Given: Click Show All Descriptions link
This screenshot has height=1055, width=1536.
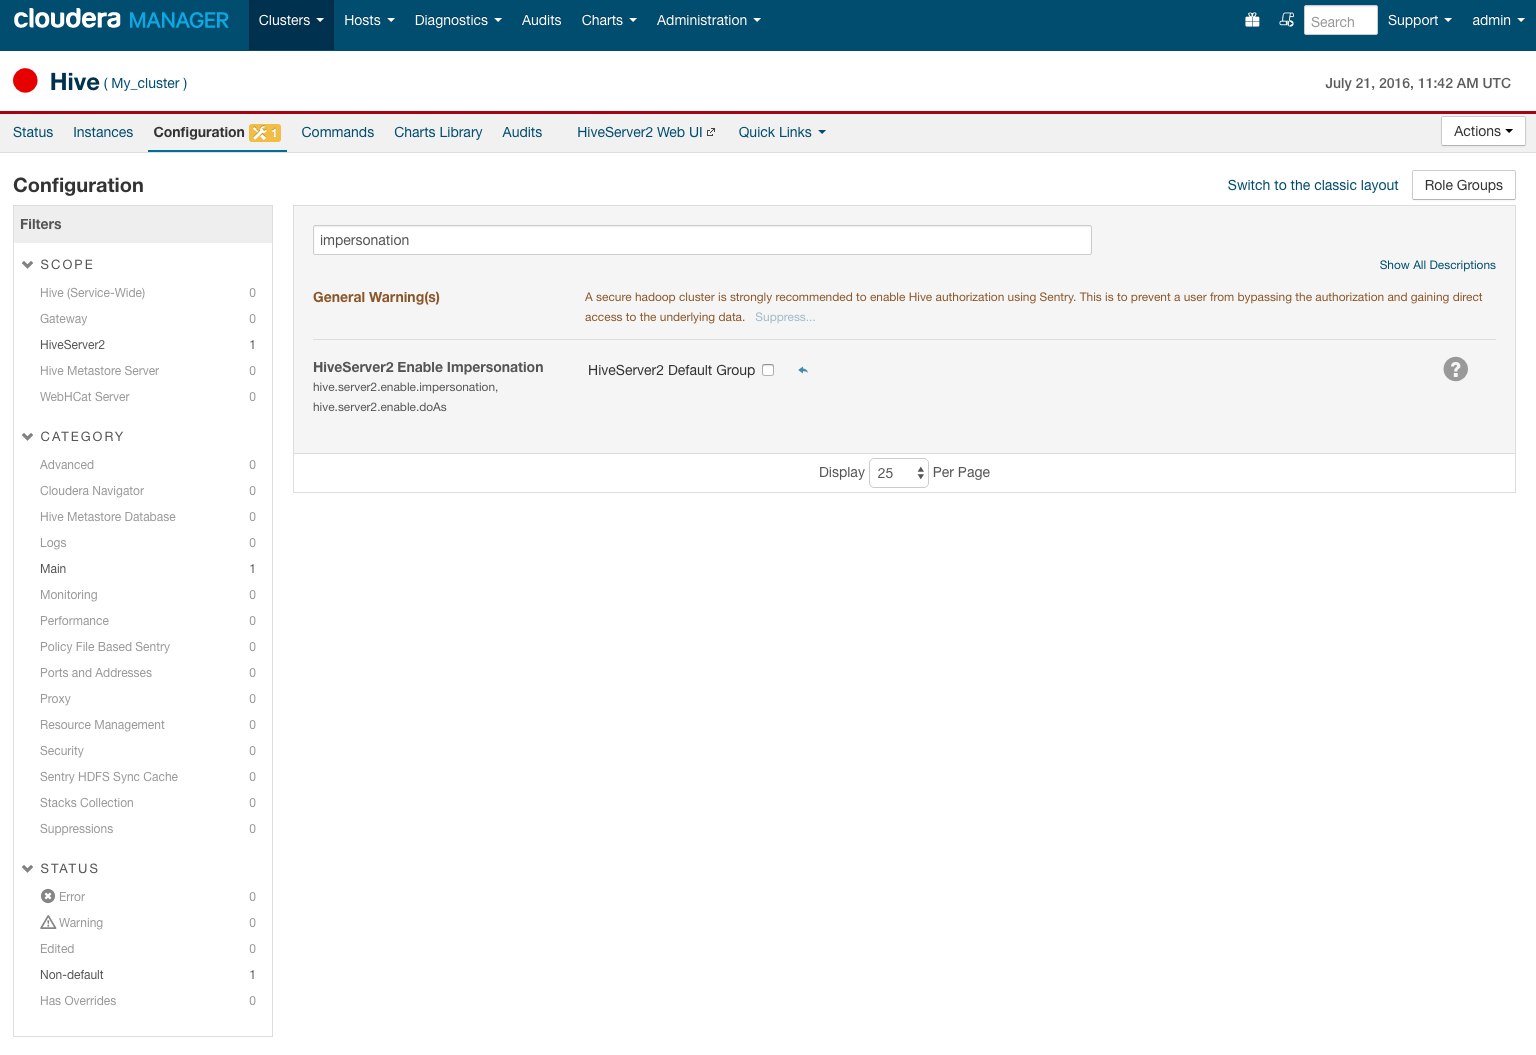Looking at the screenshot, I should pyautogui.click(x=1437, y=265).
